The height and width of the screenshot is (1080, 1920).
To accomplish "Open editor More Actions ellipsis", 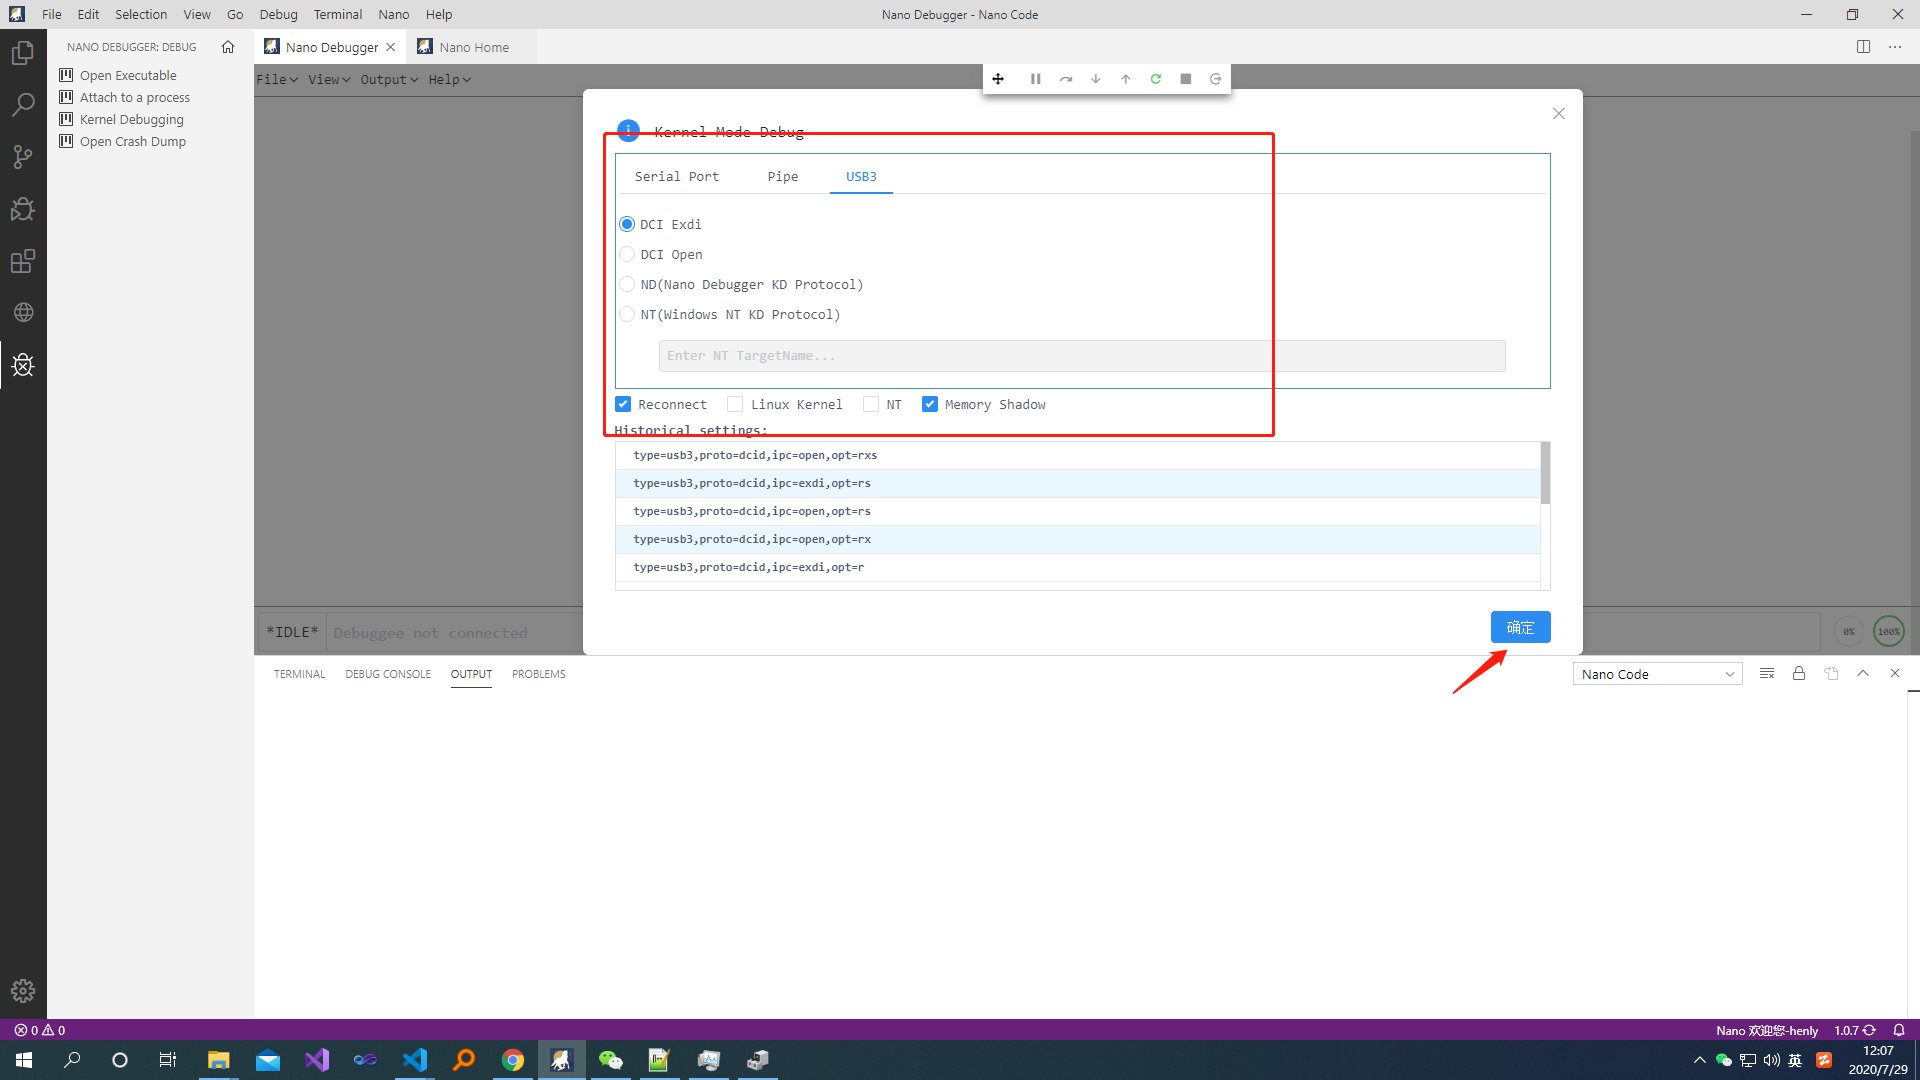I will [1895, 47].
